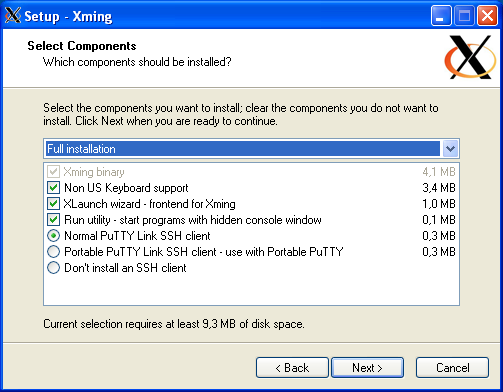Open the installation type dropdown arrow

pyautogui.click(x=450, y=148)
